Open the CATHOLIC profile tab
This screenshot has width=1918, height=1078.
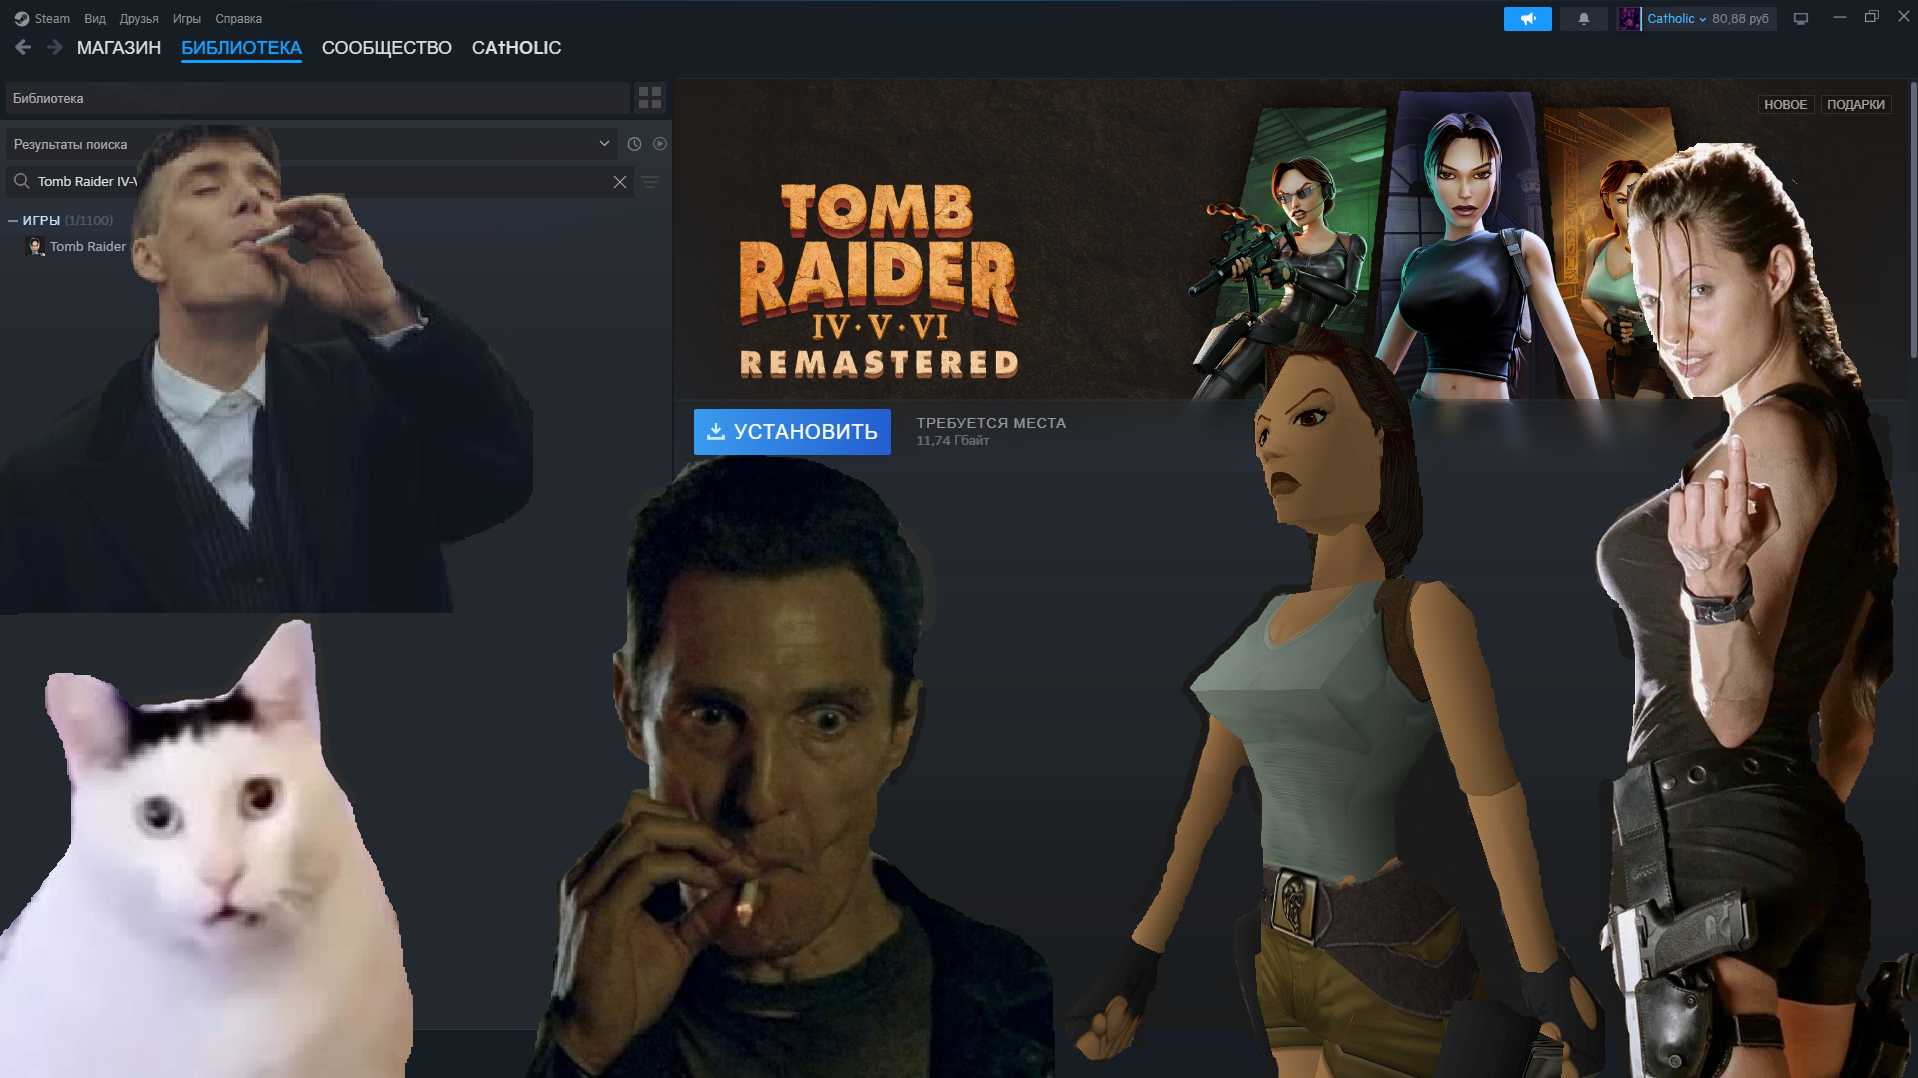click(516, 48)
